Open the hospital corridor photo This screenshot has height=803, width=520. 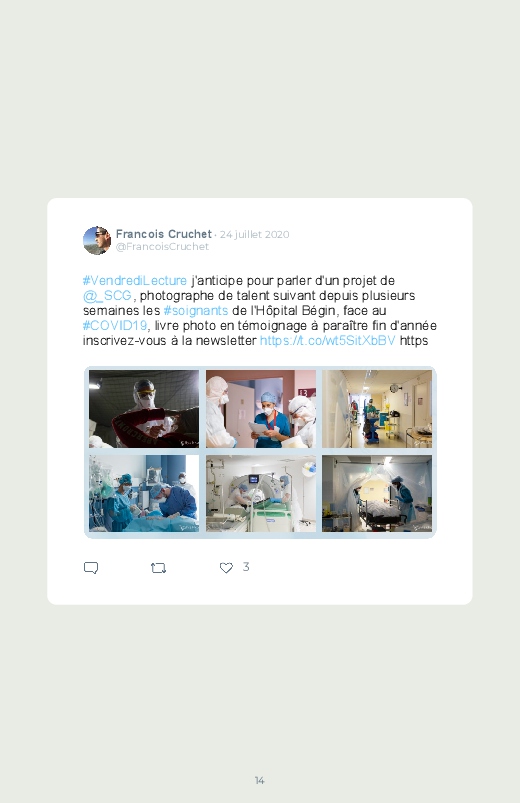point(377,409)
